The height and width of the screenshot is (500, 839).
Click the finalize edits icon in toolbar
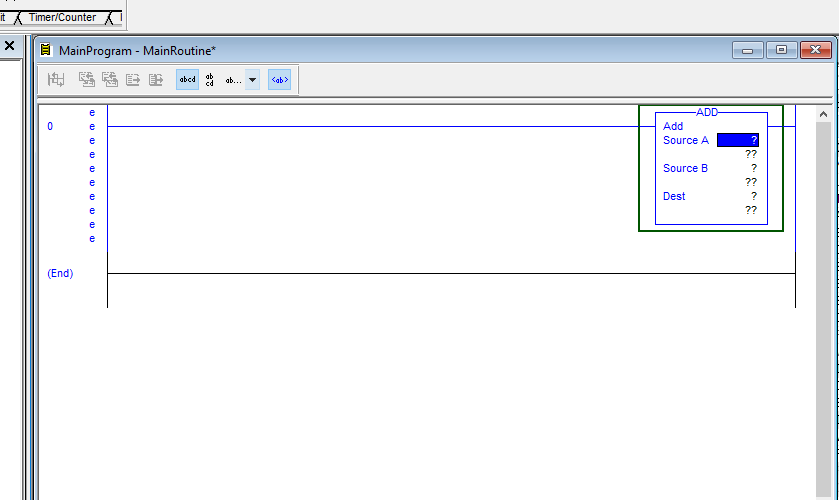[156, 80]
